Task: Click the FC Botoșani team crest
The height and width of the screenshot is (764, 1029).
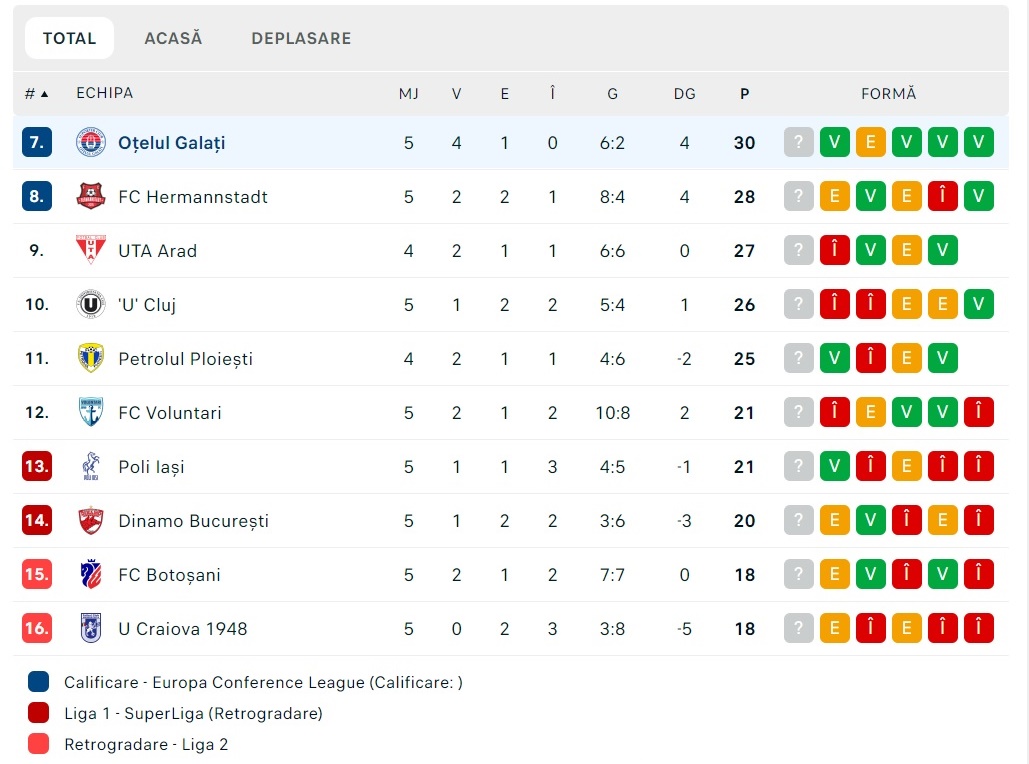Action: (x=91, y=574)
